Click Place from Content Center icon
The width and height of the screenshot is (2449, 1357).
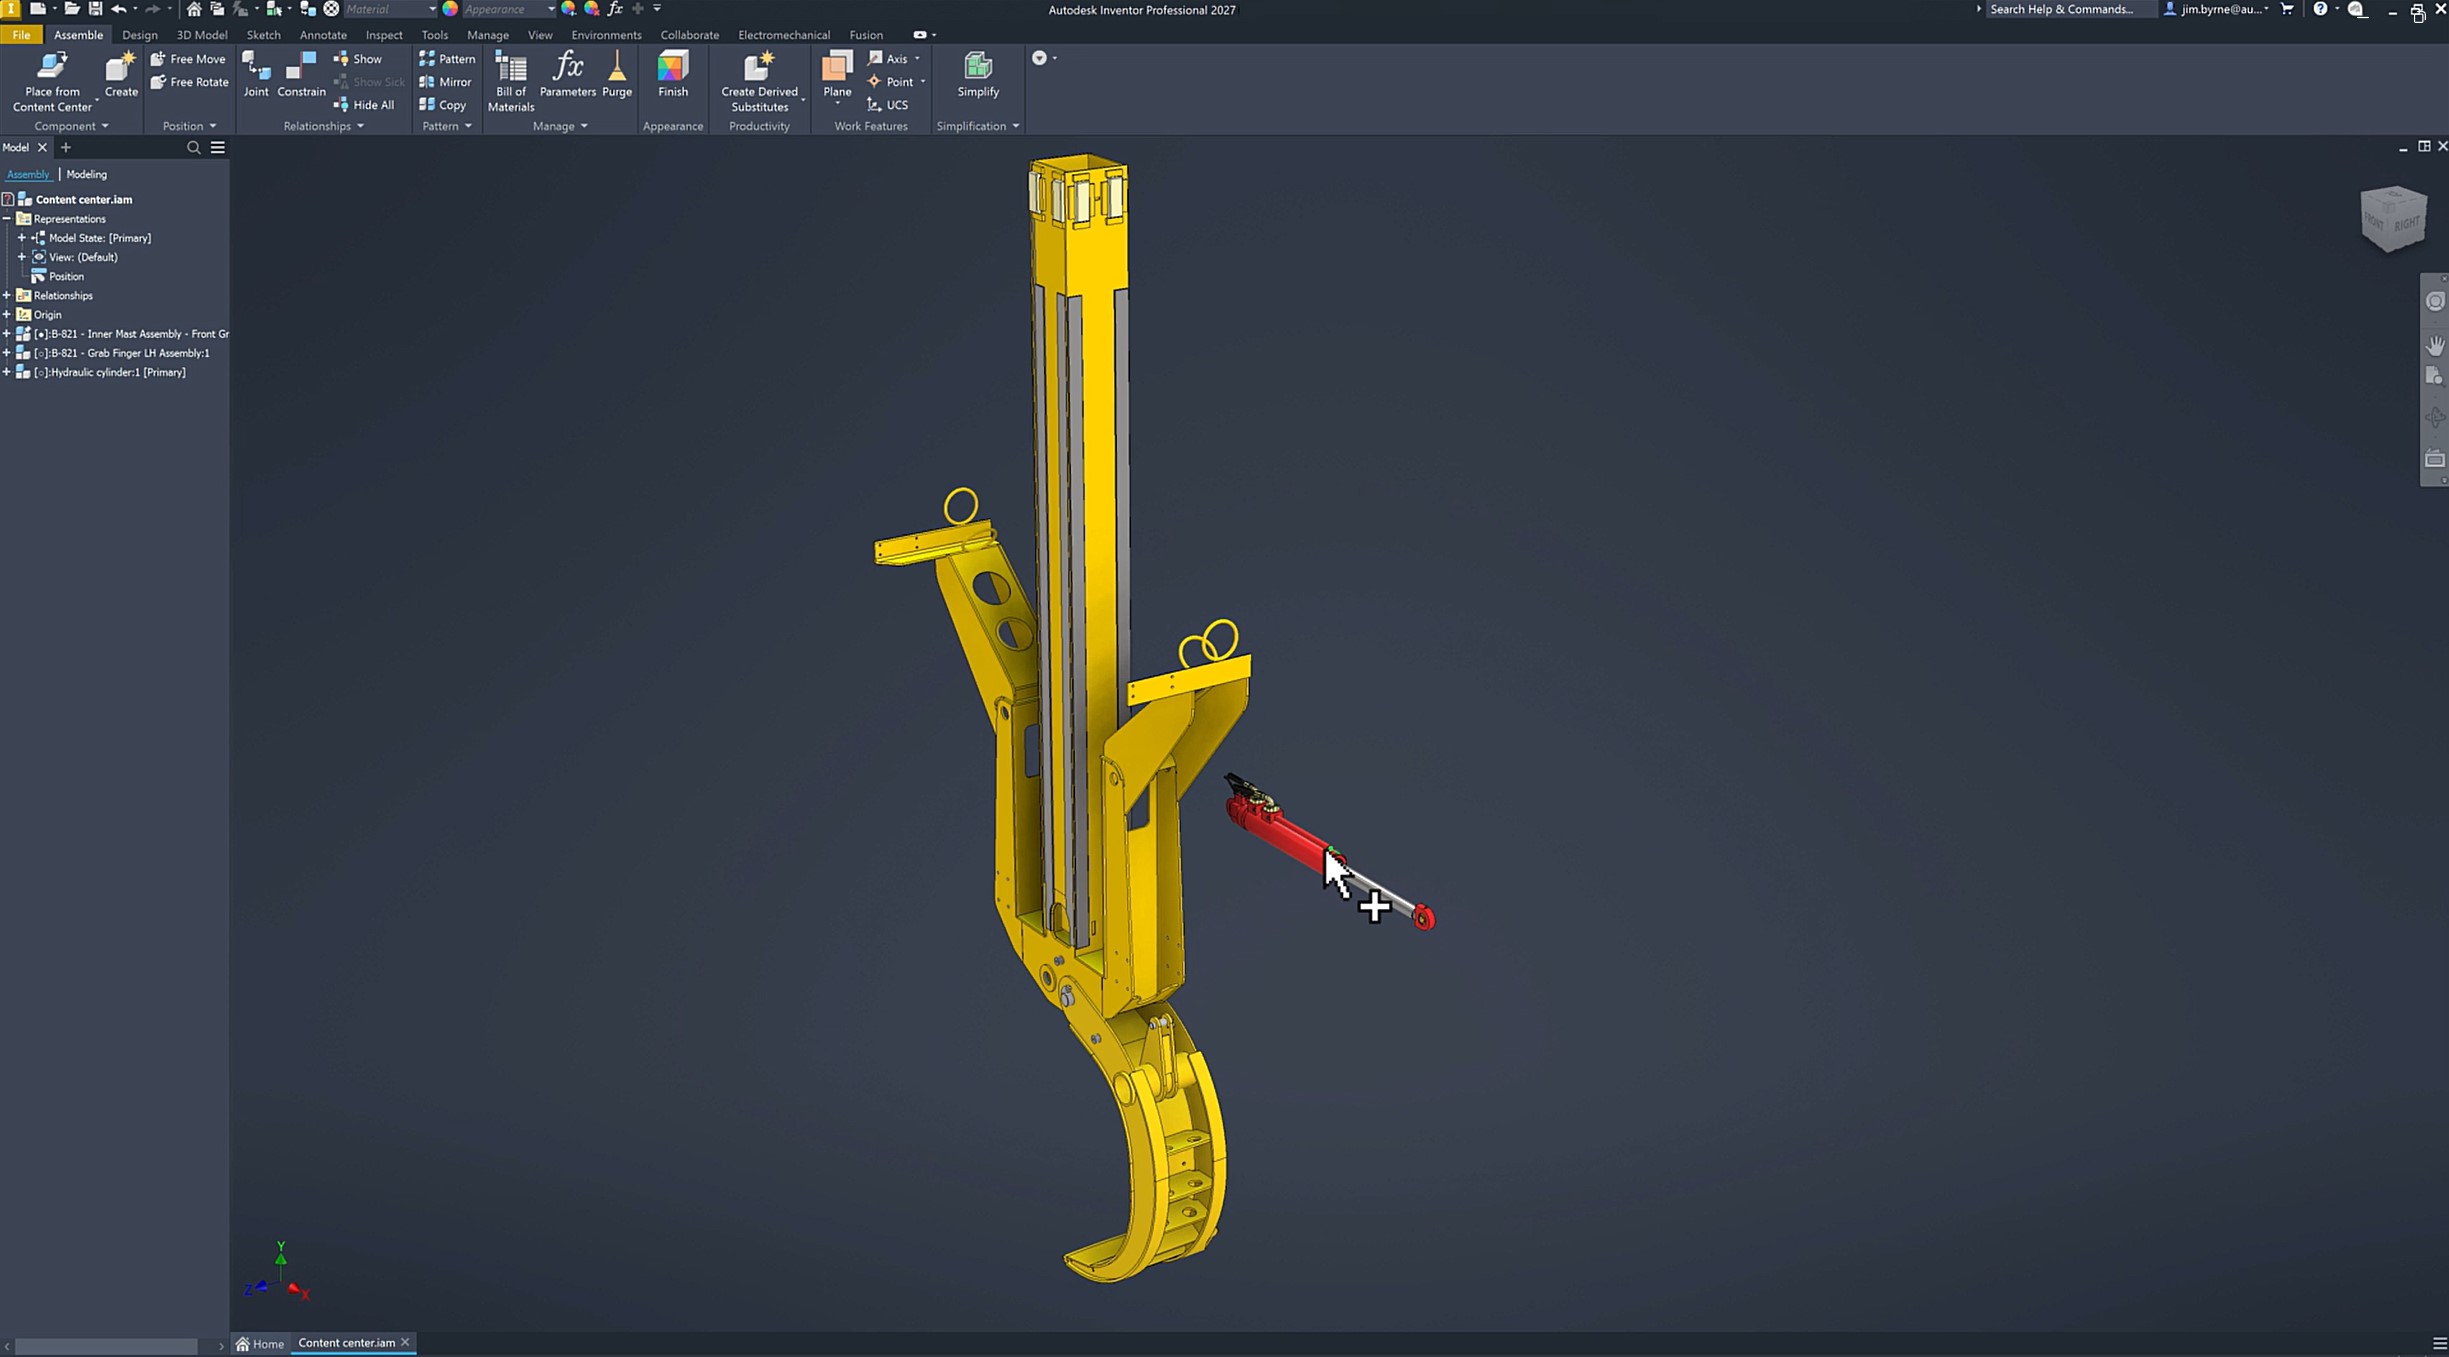coord(52,68)
